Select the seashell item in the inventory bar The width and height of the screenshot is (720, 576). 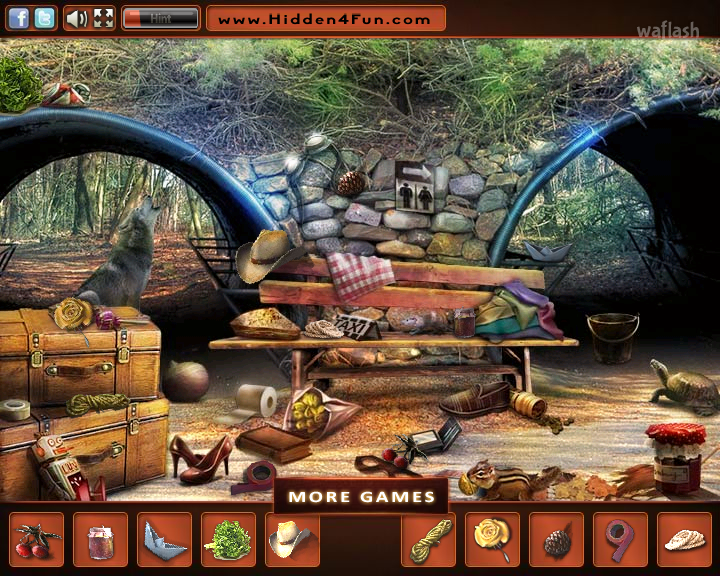684,539
